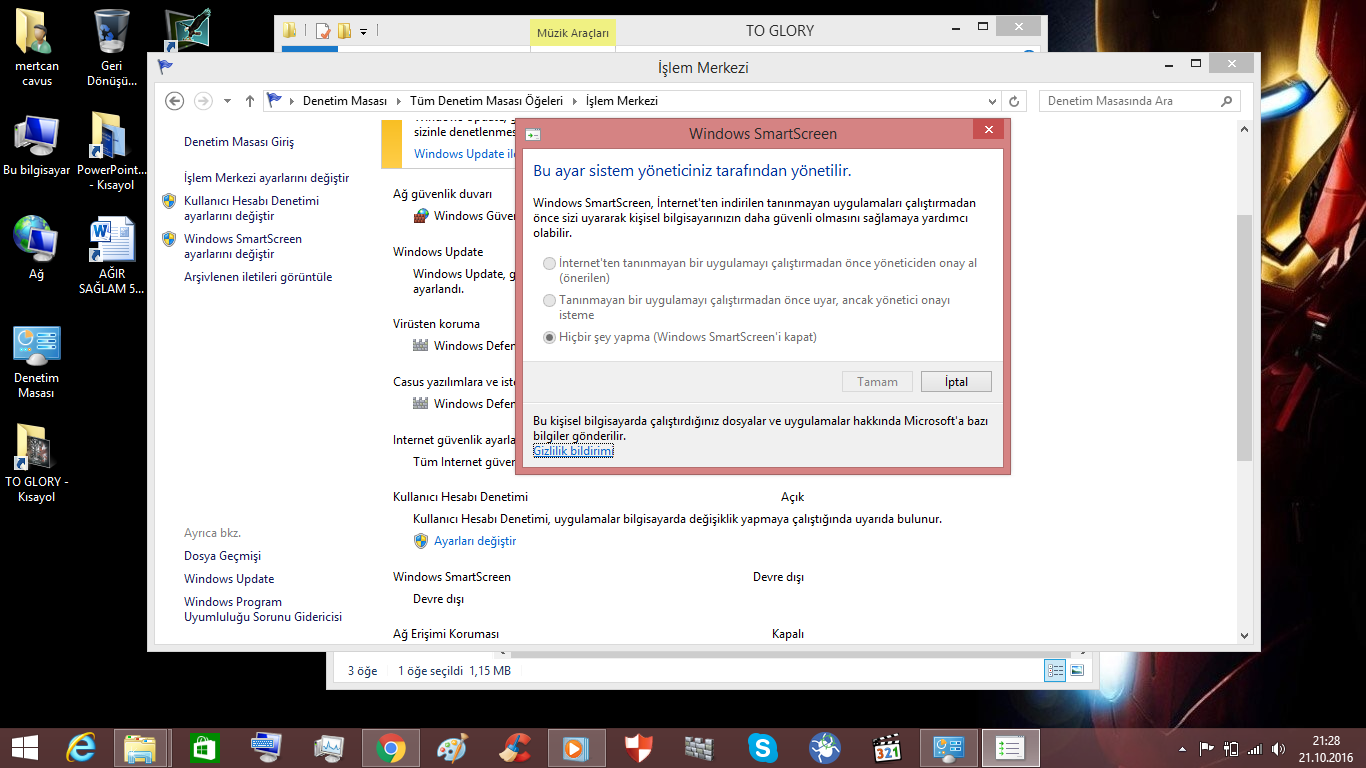Open File Explorer from the taskbar
This screenshot has height=768, width=1366.
click(x=140, y=748)
